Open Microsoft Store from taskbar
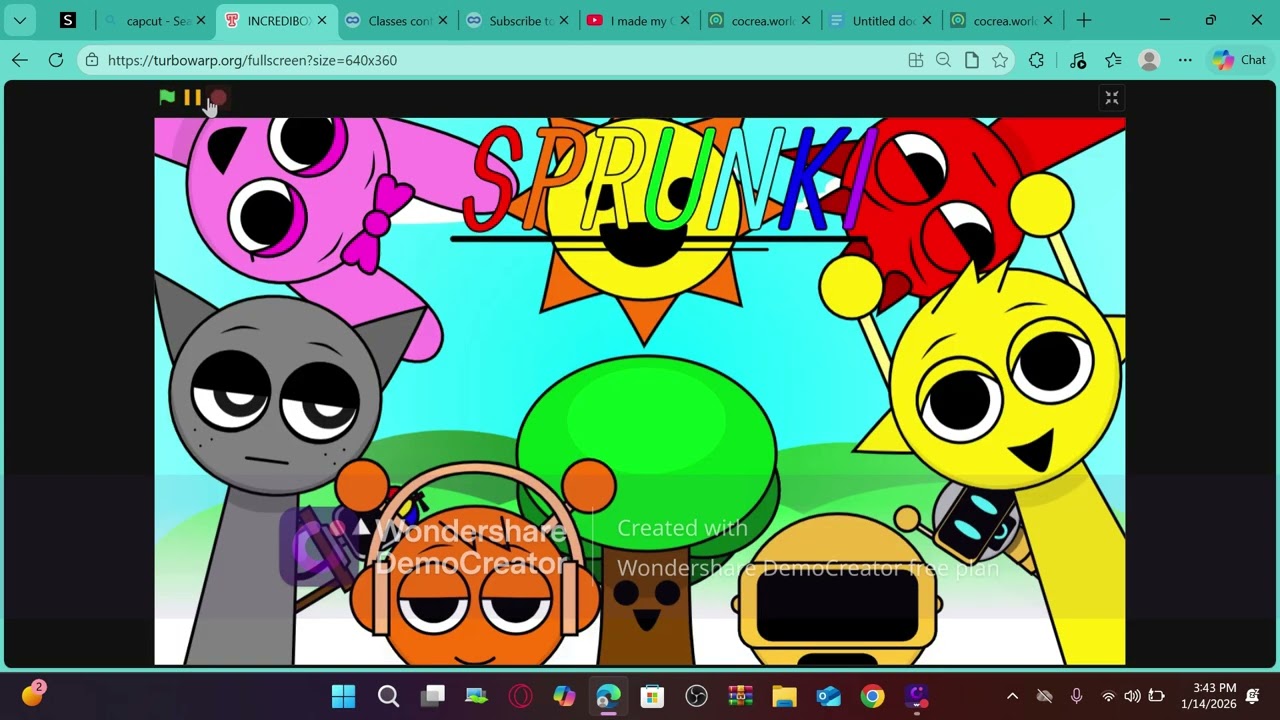The height and width of the screenshot is (720, 1280). pyautogui.click(x=652, y=696)
